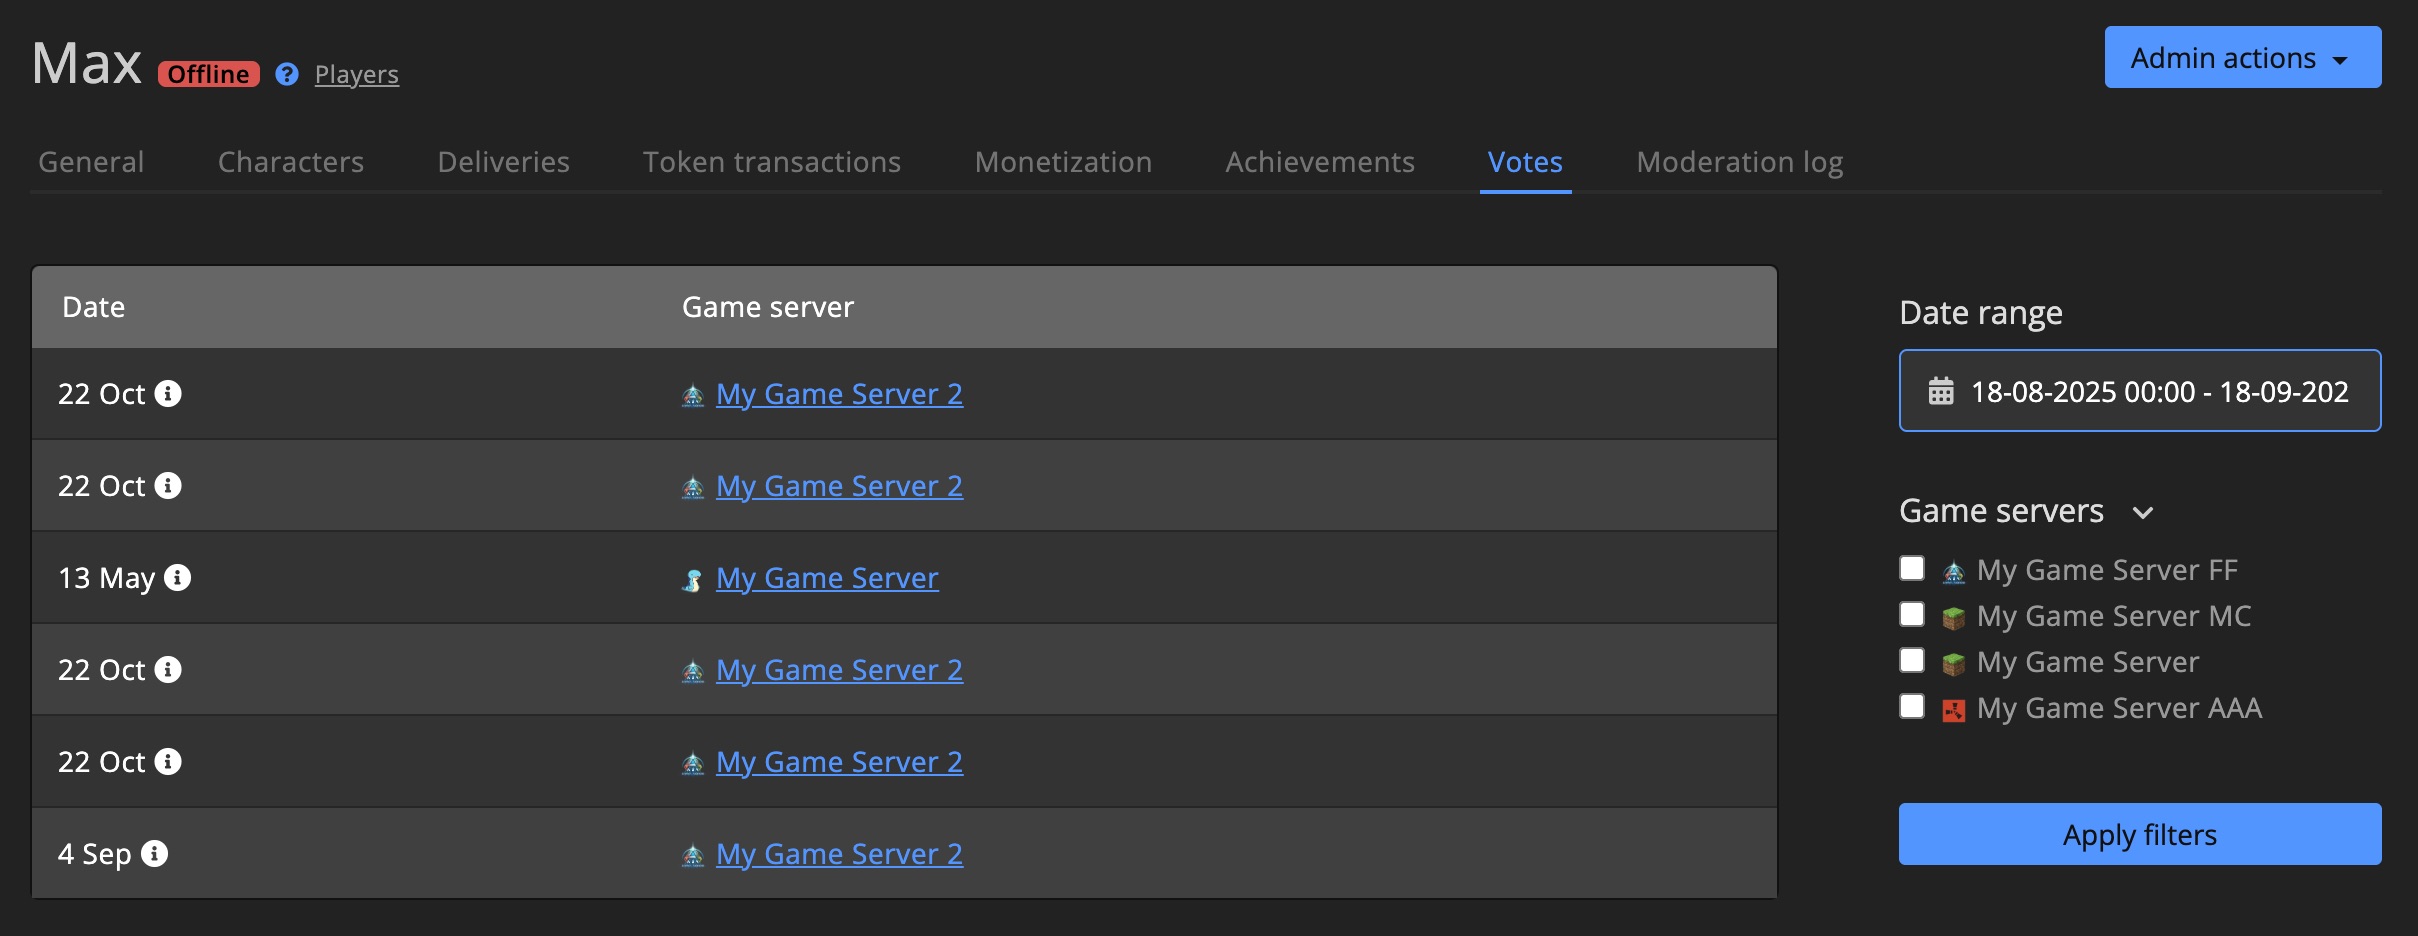Screen dimensions: 2418x936
Task: Check the My Game Server MC checkbox
Action: (x=1911, y=613)
